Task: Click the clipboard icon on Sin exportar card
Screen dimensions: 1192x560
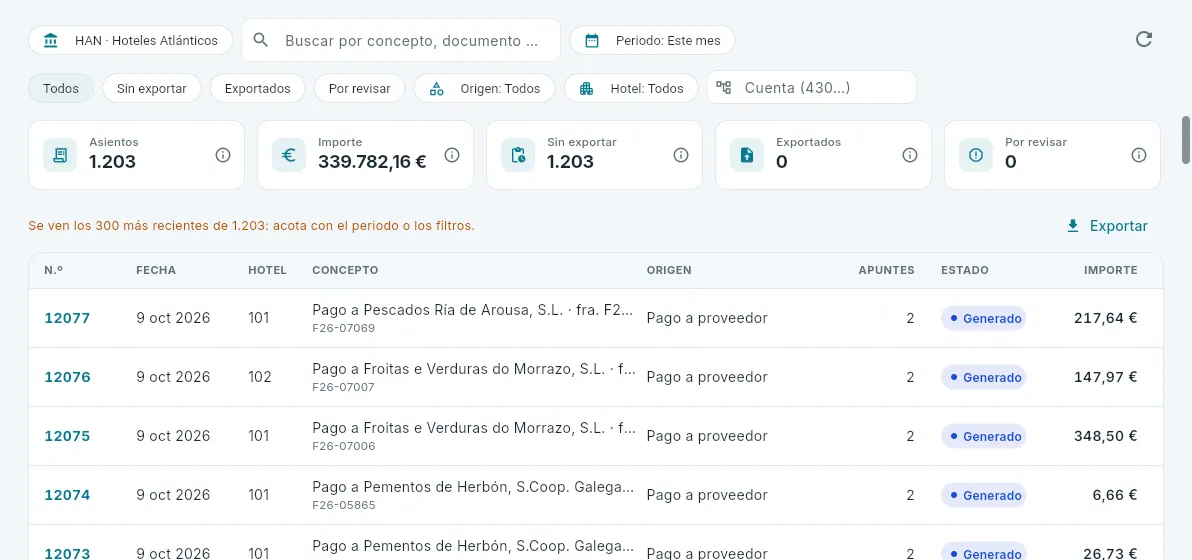Action: pyautogui.click(x=518, y=155)
